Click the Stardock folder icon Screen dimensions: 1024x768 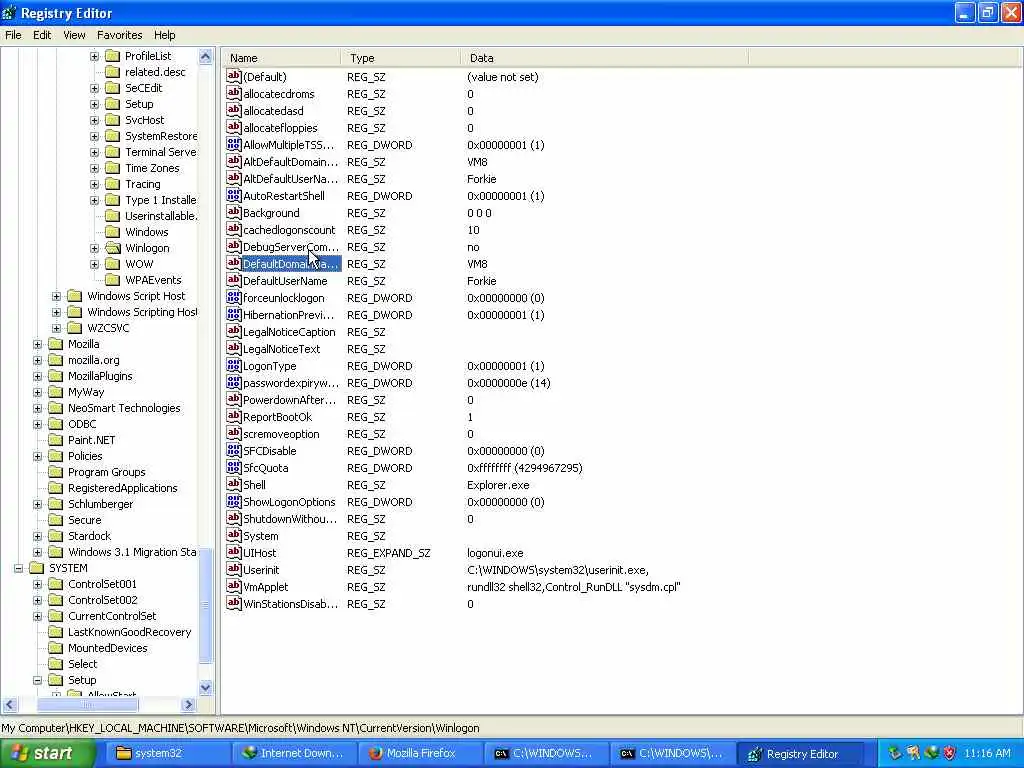point(56,536)
